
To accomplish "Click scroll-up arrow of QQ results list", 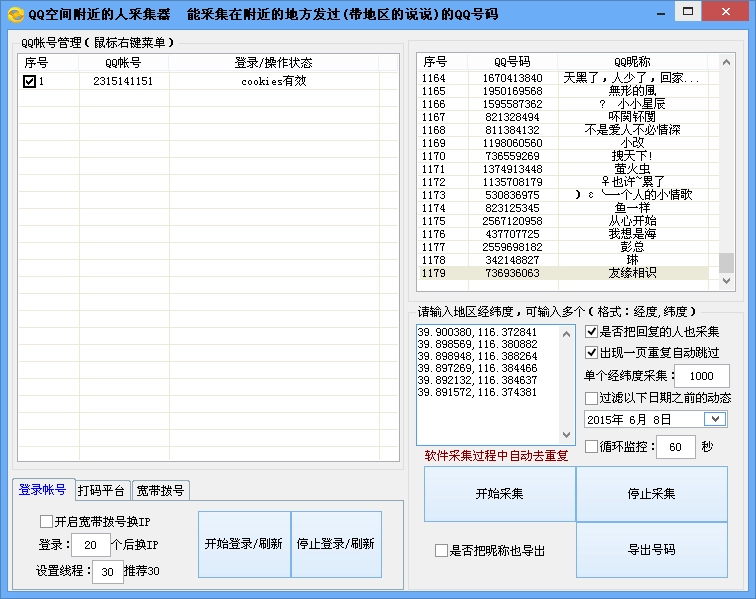I will tap(727, 62).
